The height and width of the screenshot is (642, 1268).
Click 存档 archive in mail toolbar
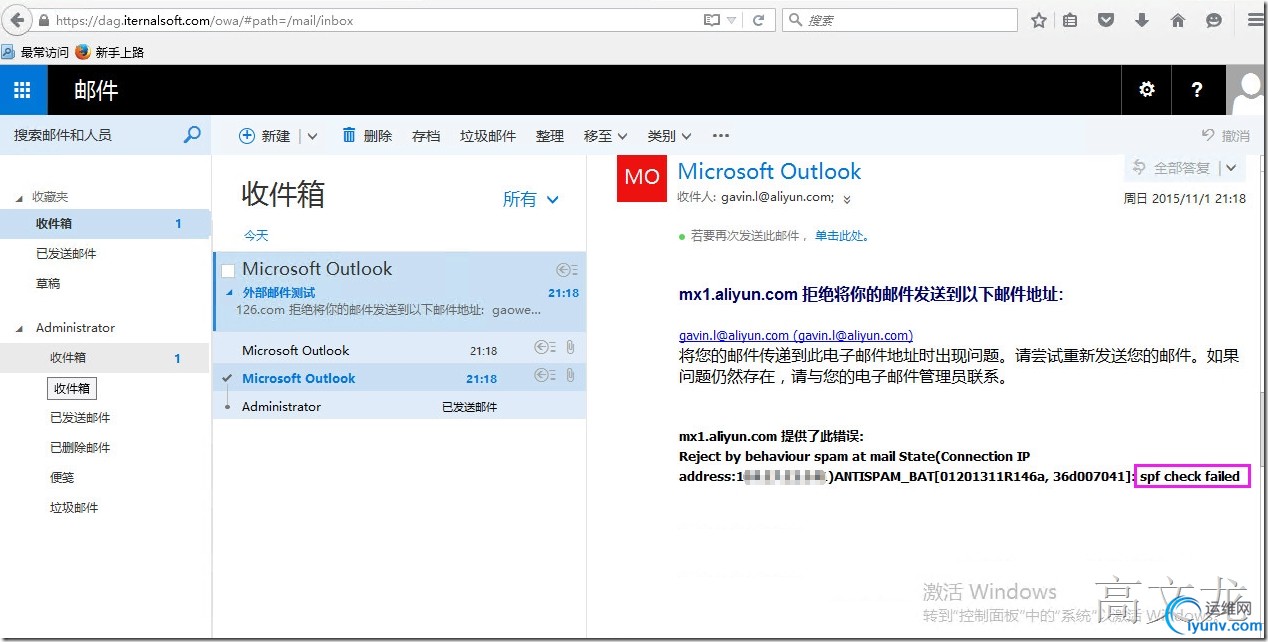tap(426, 136)
